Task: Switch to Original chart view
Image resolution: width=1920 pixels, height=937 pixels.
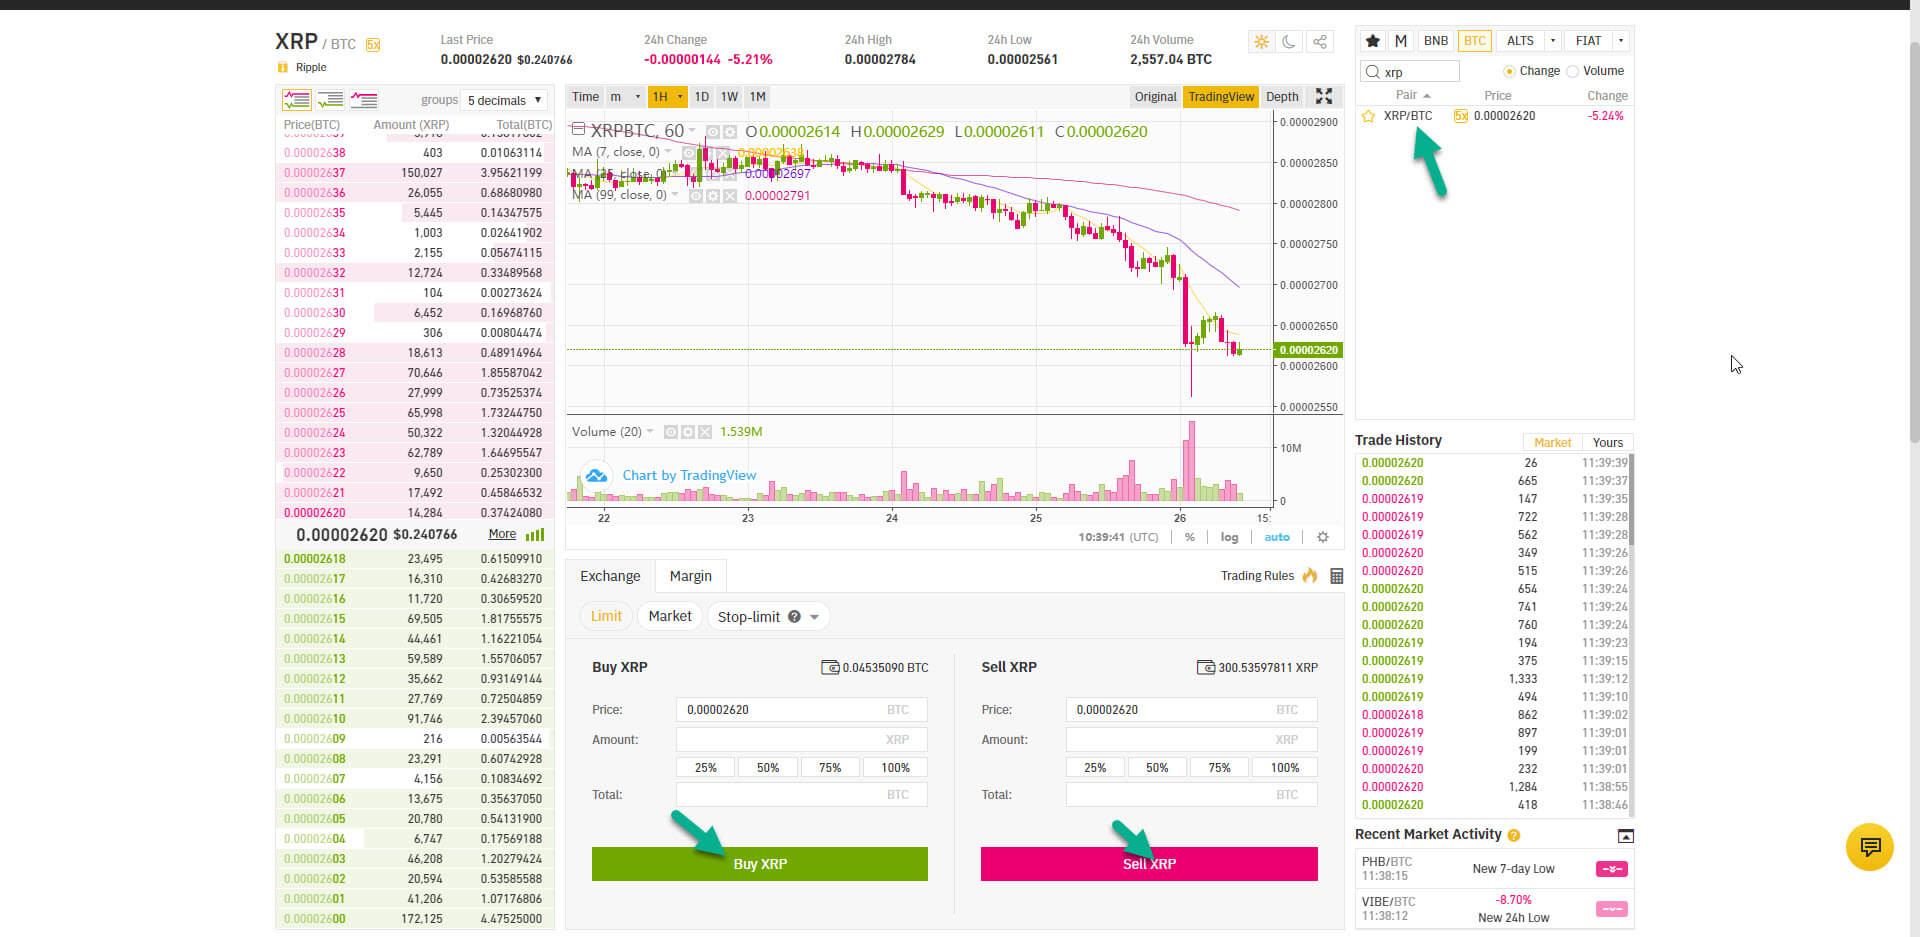Action: [x=1155, y=97]
